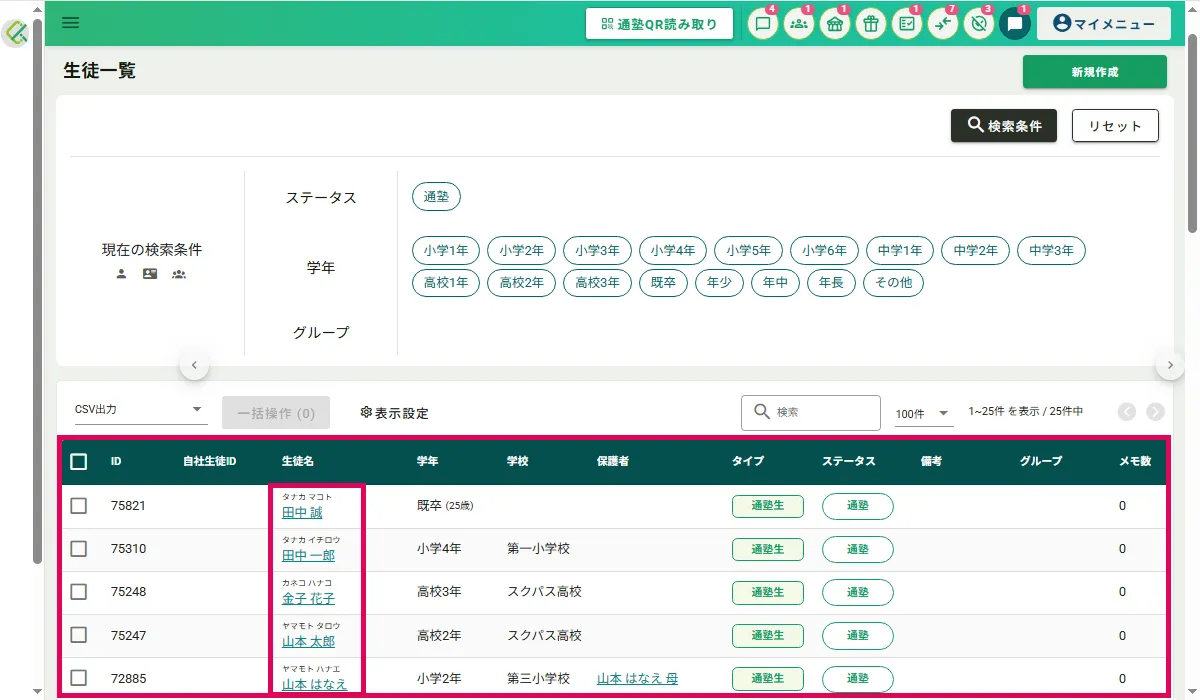Click the left chevron circle on panel edge
This screenshot has height=700, width=1200.
tap(194, 366)
